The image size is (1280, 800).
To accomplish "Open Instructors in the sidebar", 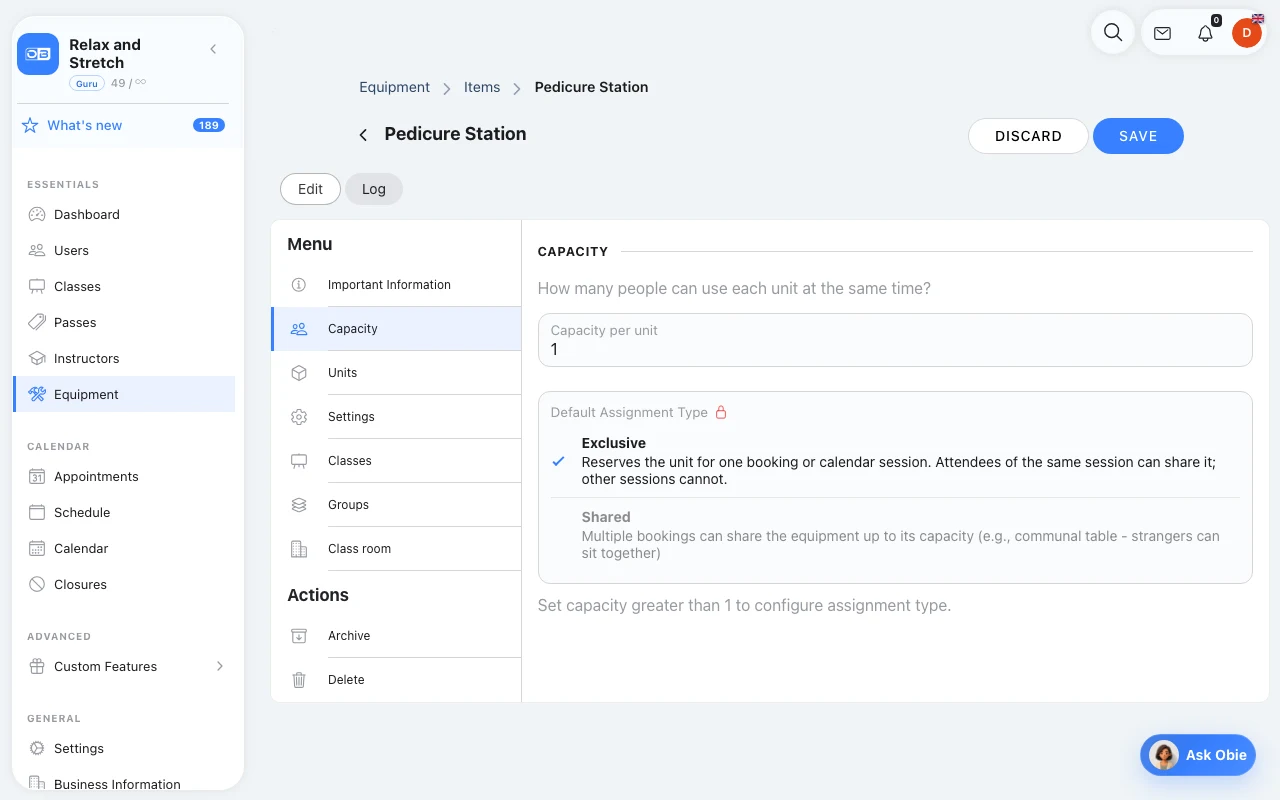I will coord(124,358).
